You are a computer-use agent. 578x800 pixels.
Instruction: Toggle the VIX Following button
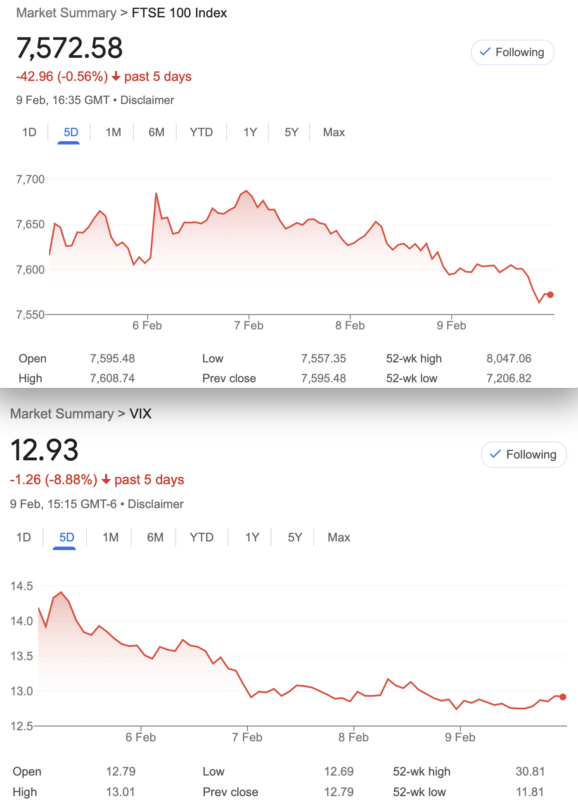[x=523, y=454]
